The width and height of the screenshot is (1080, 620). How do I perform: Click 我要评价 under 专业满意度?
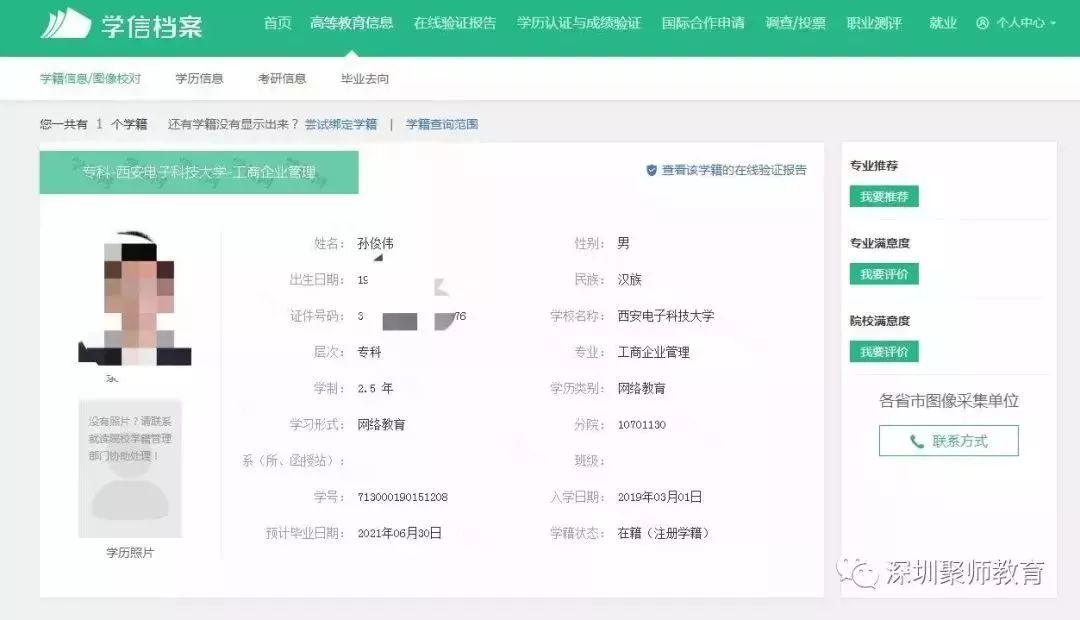[884, 274]
